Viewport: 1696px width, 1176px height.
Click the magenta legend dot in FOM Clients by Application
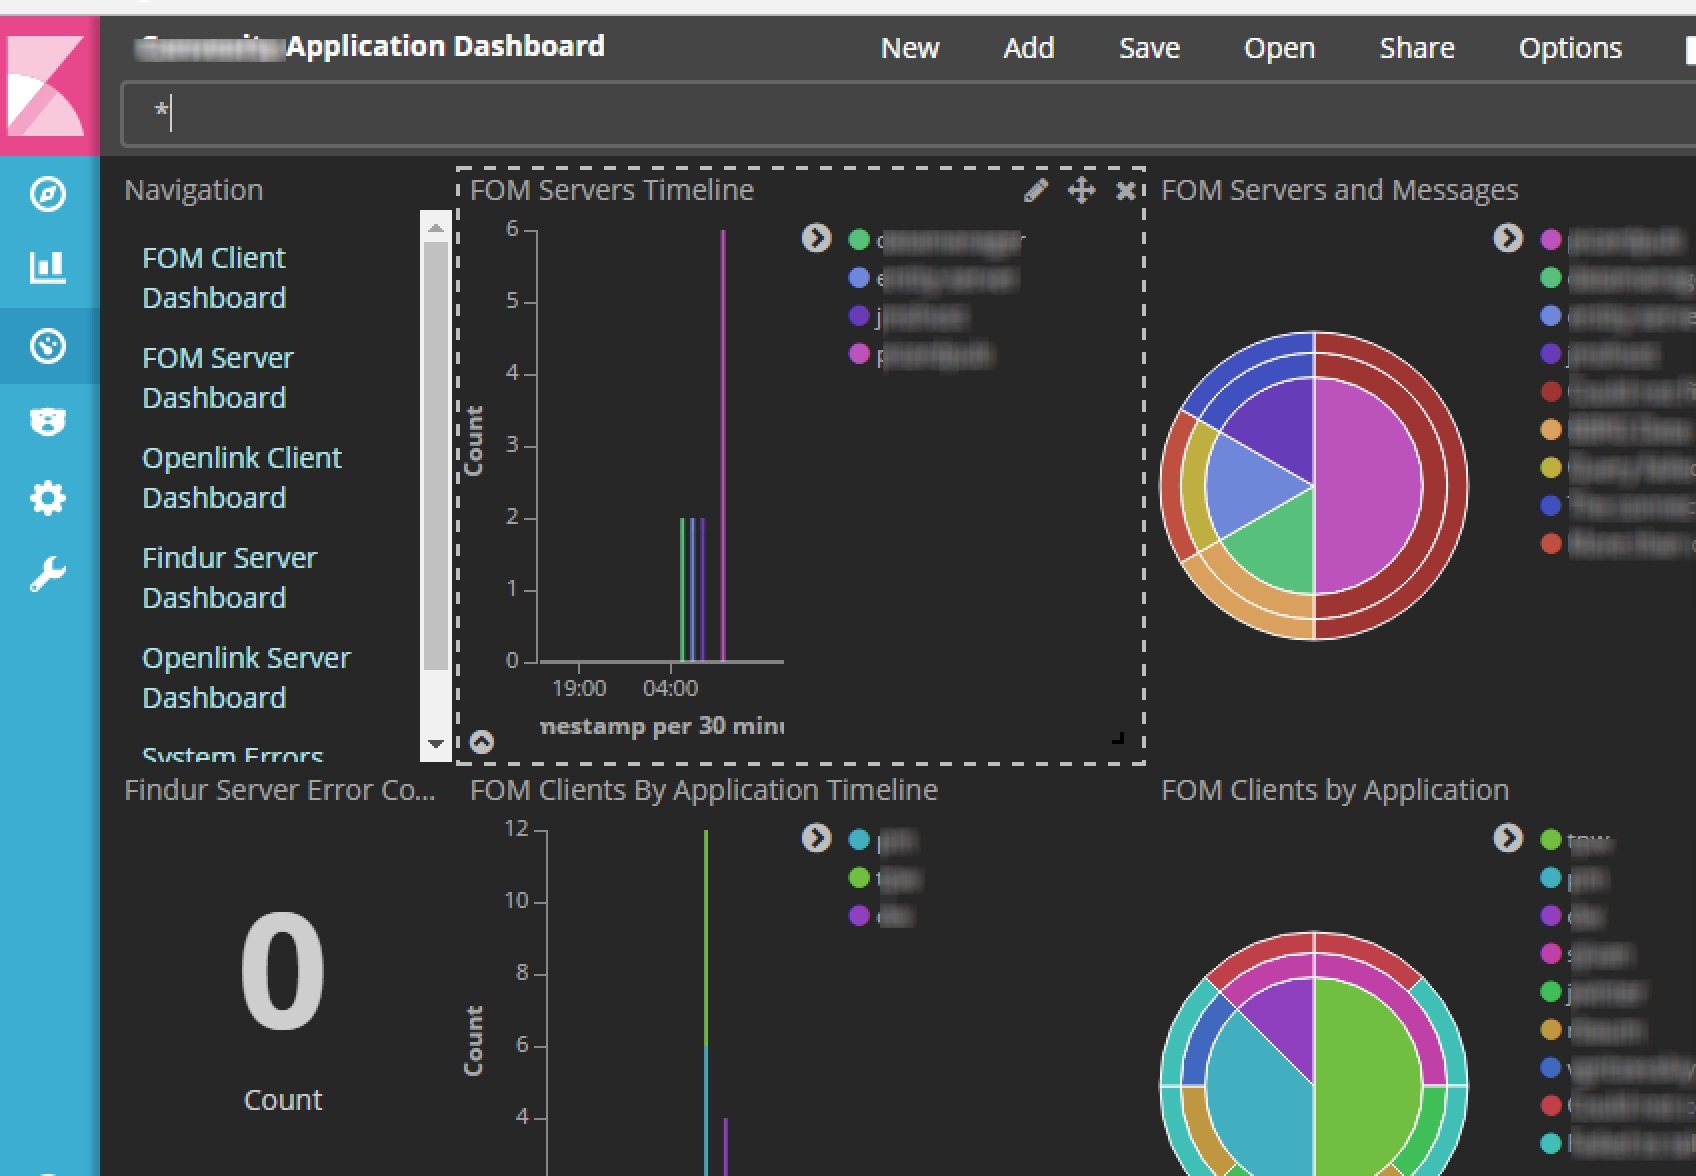pyautogui.click(x=1551, y=953)
